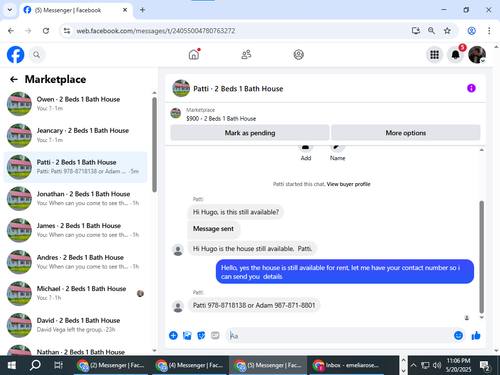Show hidden system tray icons

tap(413, 365)
